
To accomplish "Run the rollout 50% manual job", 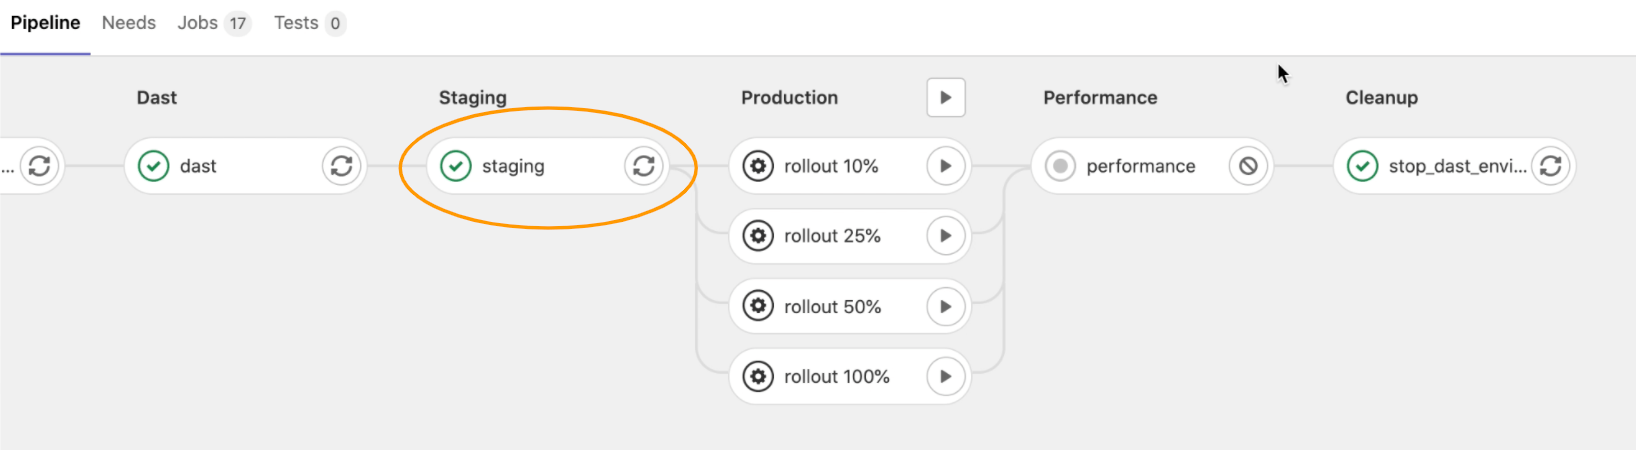I will pyautogui.click(x=945, y=306).
